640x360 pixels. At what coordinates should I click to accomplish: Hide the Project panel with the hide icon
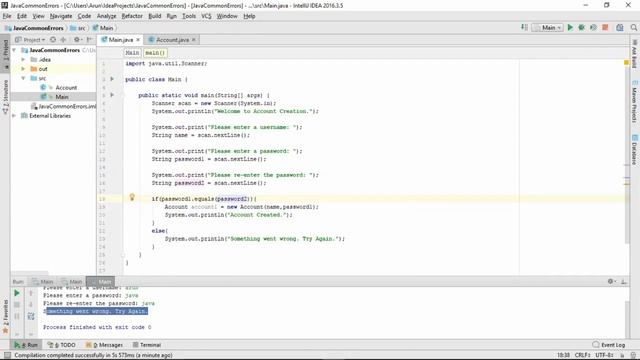coord(89,40)
